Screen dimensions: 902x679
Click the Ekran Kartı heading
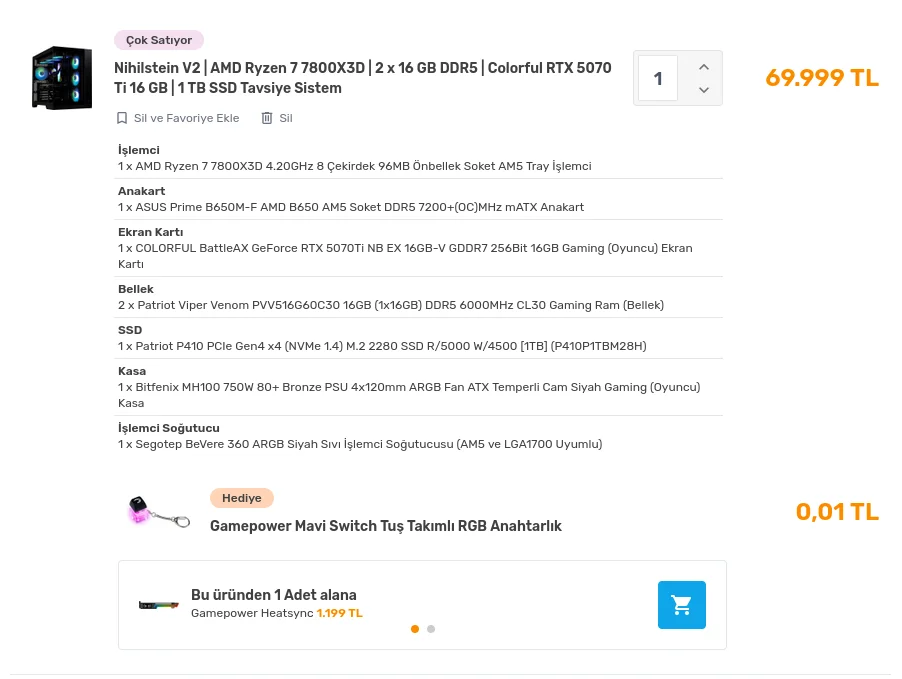click(x=151, y=232)
